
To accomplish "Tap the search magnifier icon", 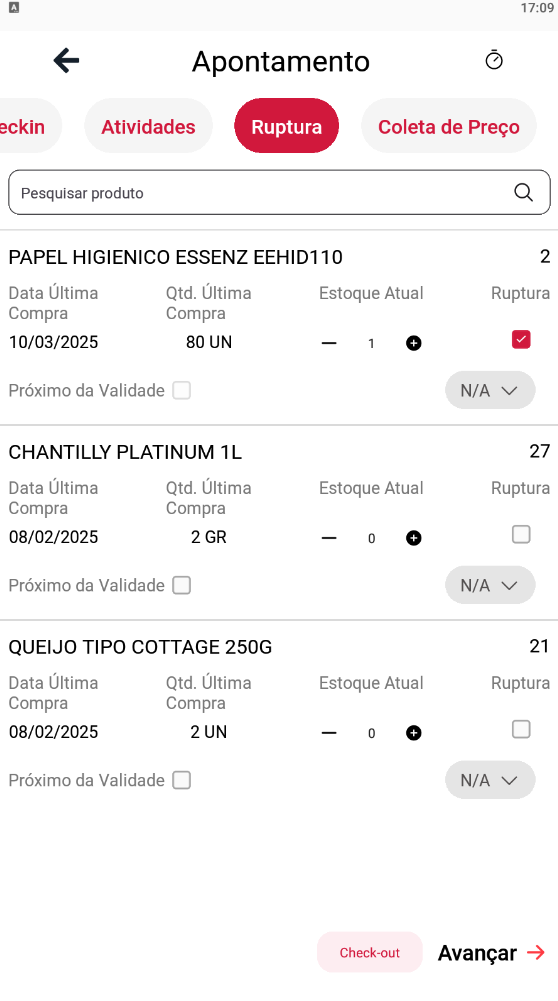I will click(x=524, y=192).
